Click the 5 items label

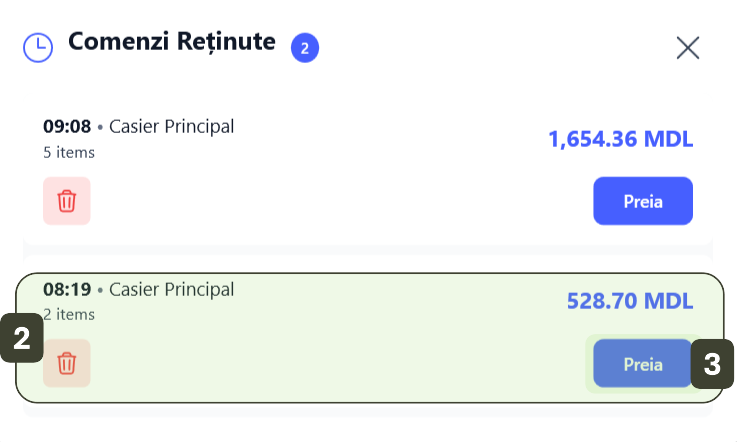69,153
